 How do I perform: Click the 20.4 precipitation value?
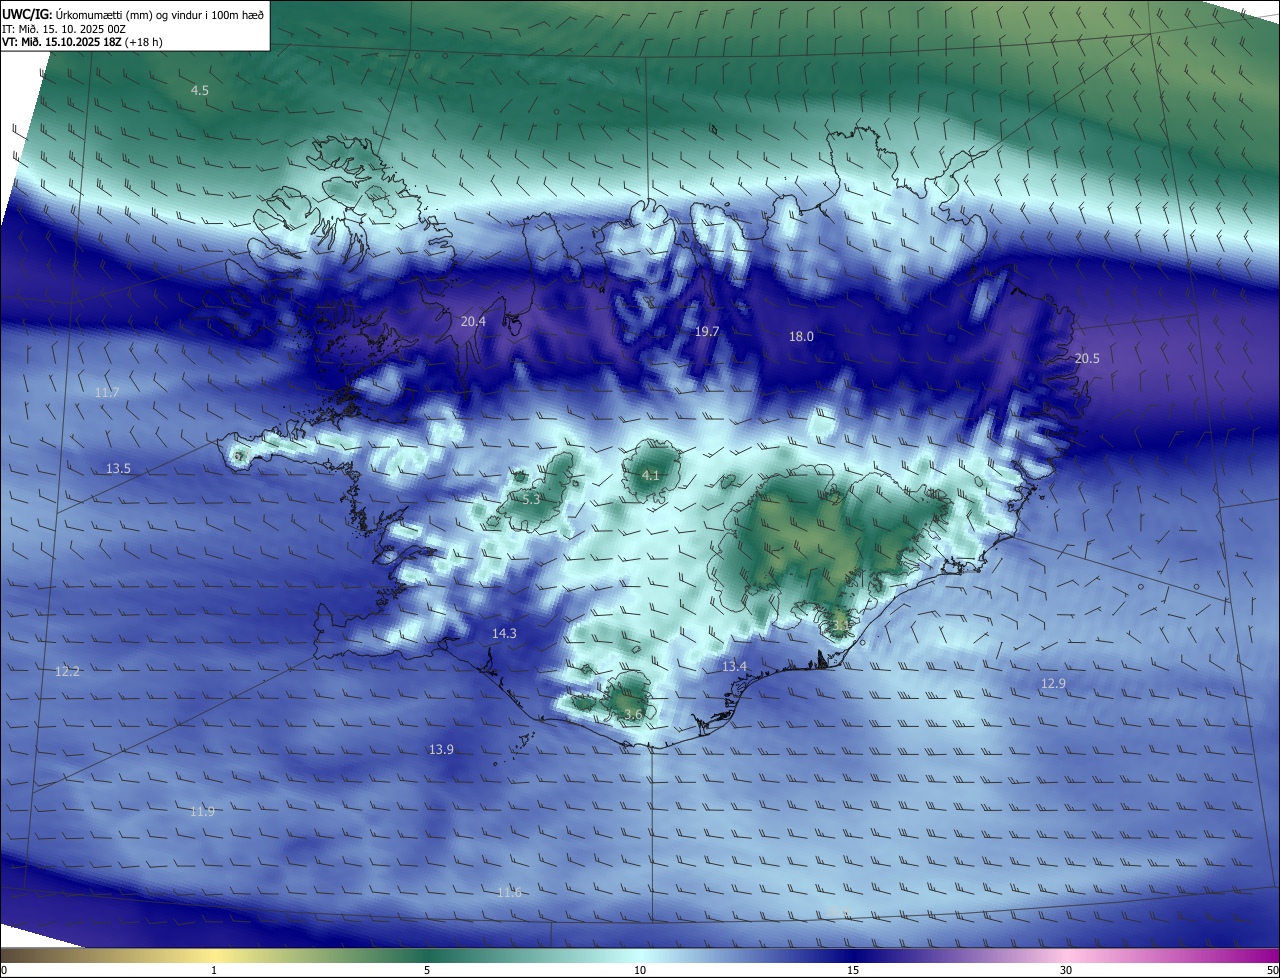(x=473, y=321)
